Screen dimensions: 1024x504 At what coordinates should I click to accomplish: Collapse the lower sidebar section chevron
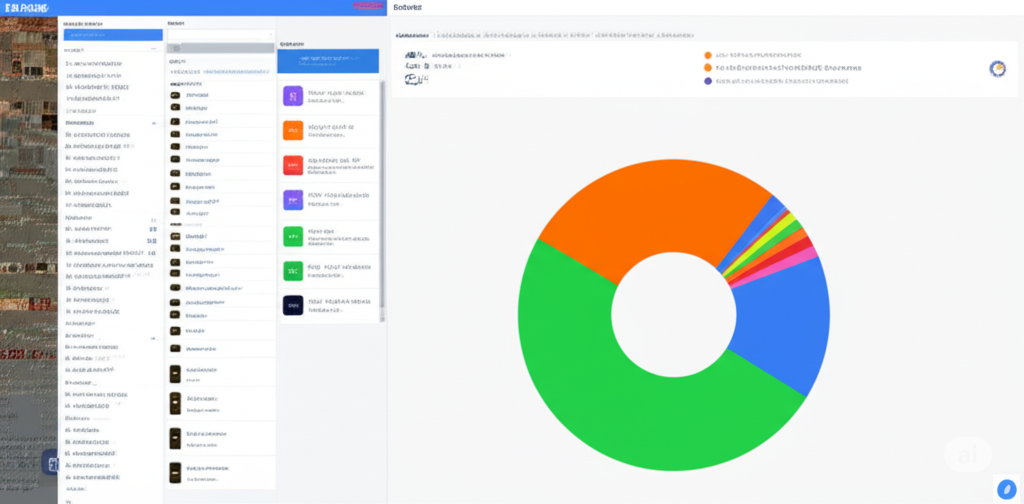point(154,338)
